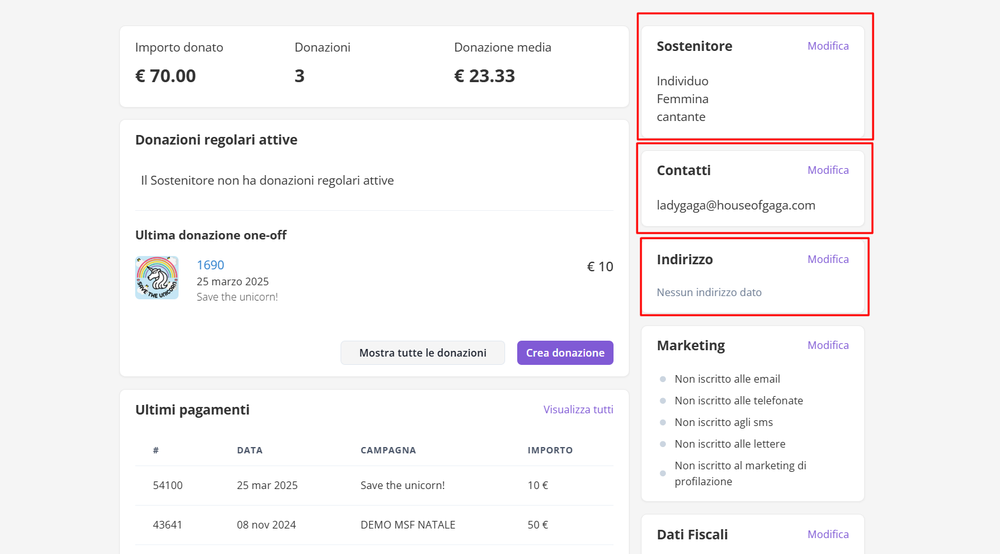Click the ladygaga@houseofgaga.com email address
The width and height of the screenshot is (1000, 554).
click(x=736, y=205)
